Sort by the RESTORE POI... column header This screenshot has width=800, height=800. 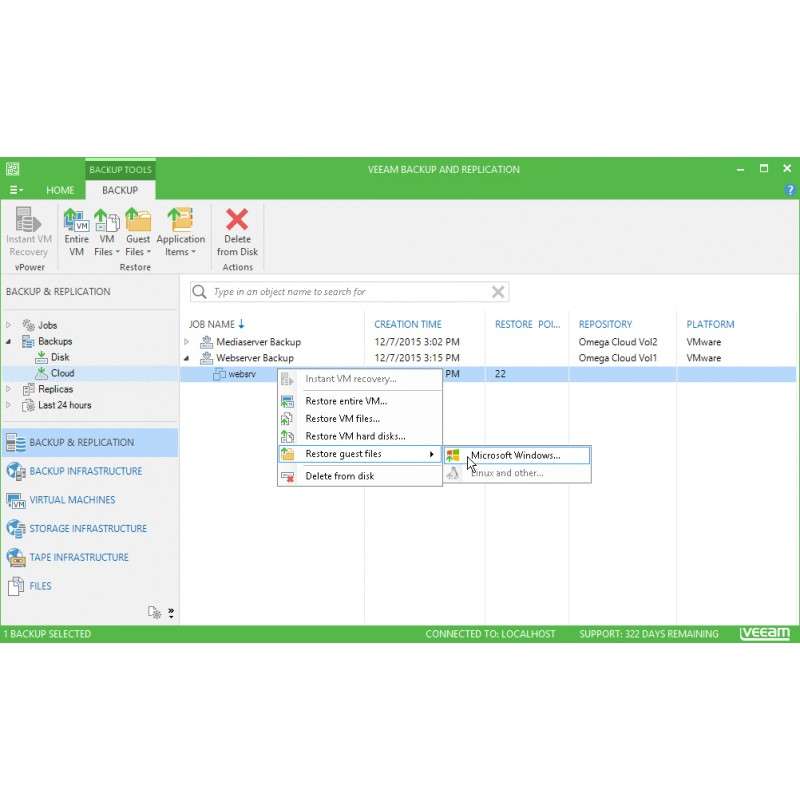(527, 324)
